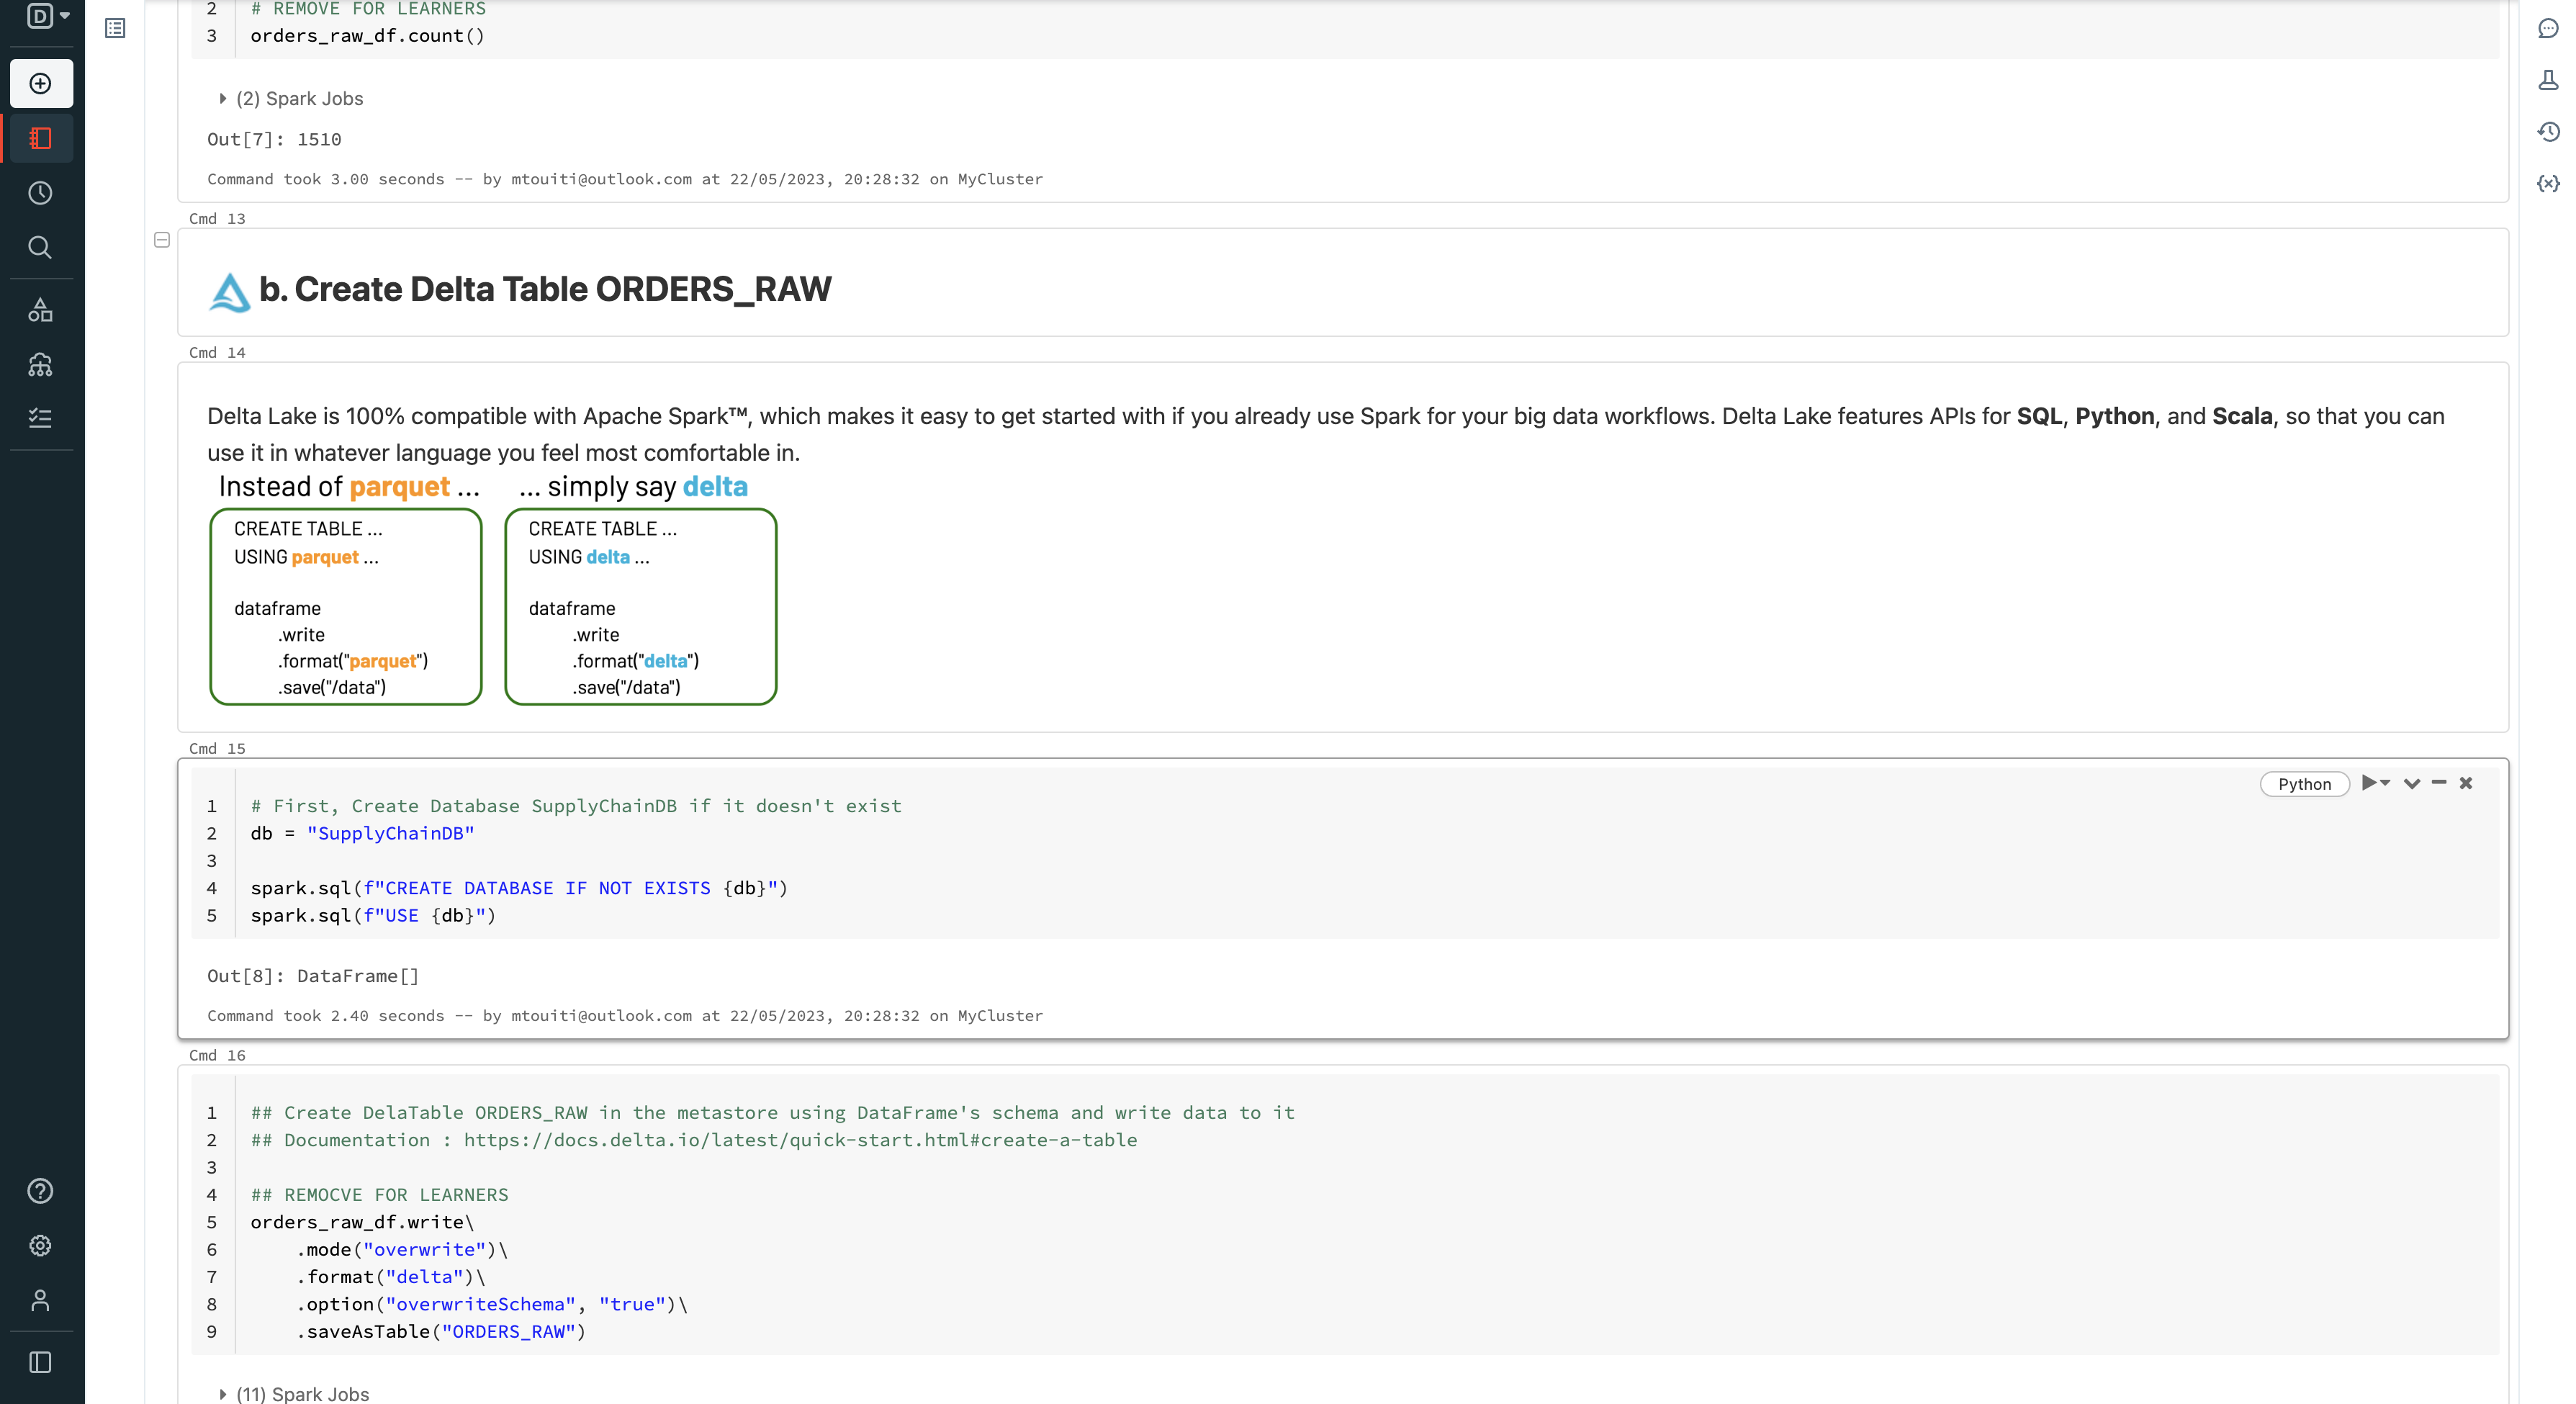Open the Data shapes icon in sidebar

coord(41,310)
